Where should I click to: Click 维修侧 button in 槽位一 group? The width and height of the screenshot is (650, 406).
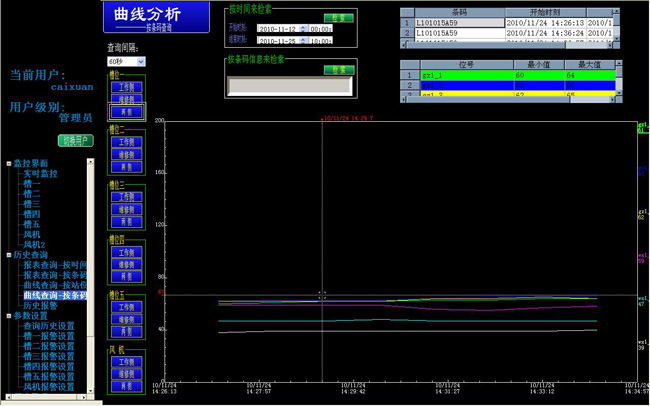click(x=126, y=100)
